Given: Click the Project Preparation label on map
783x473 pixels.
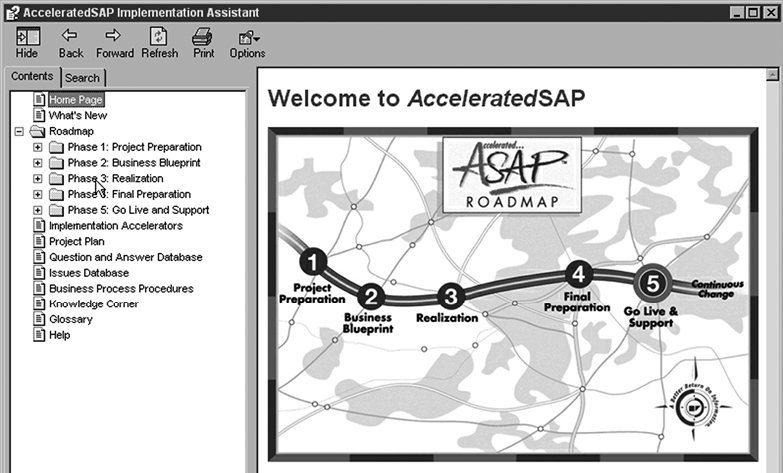Looking at the screenshot, I should coord(312,294).
